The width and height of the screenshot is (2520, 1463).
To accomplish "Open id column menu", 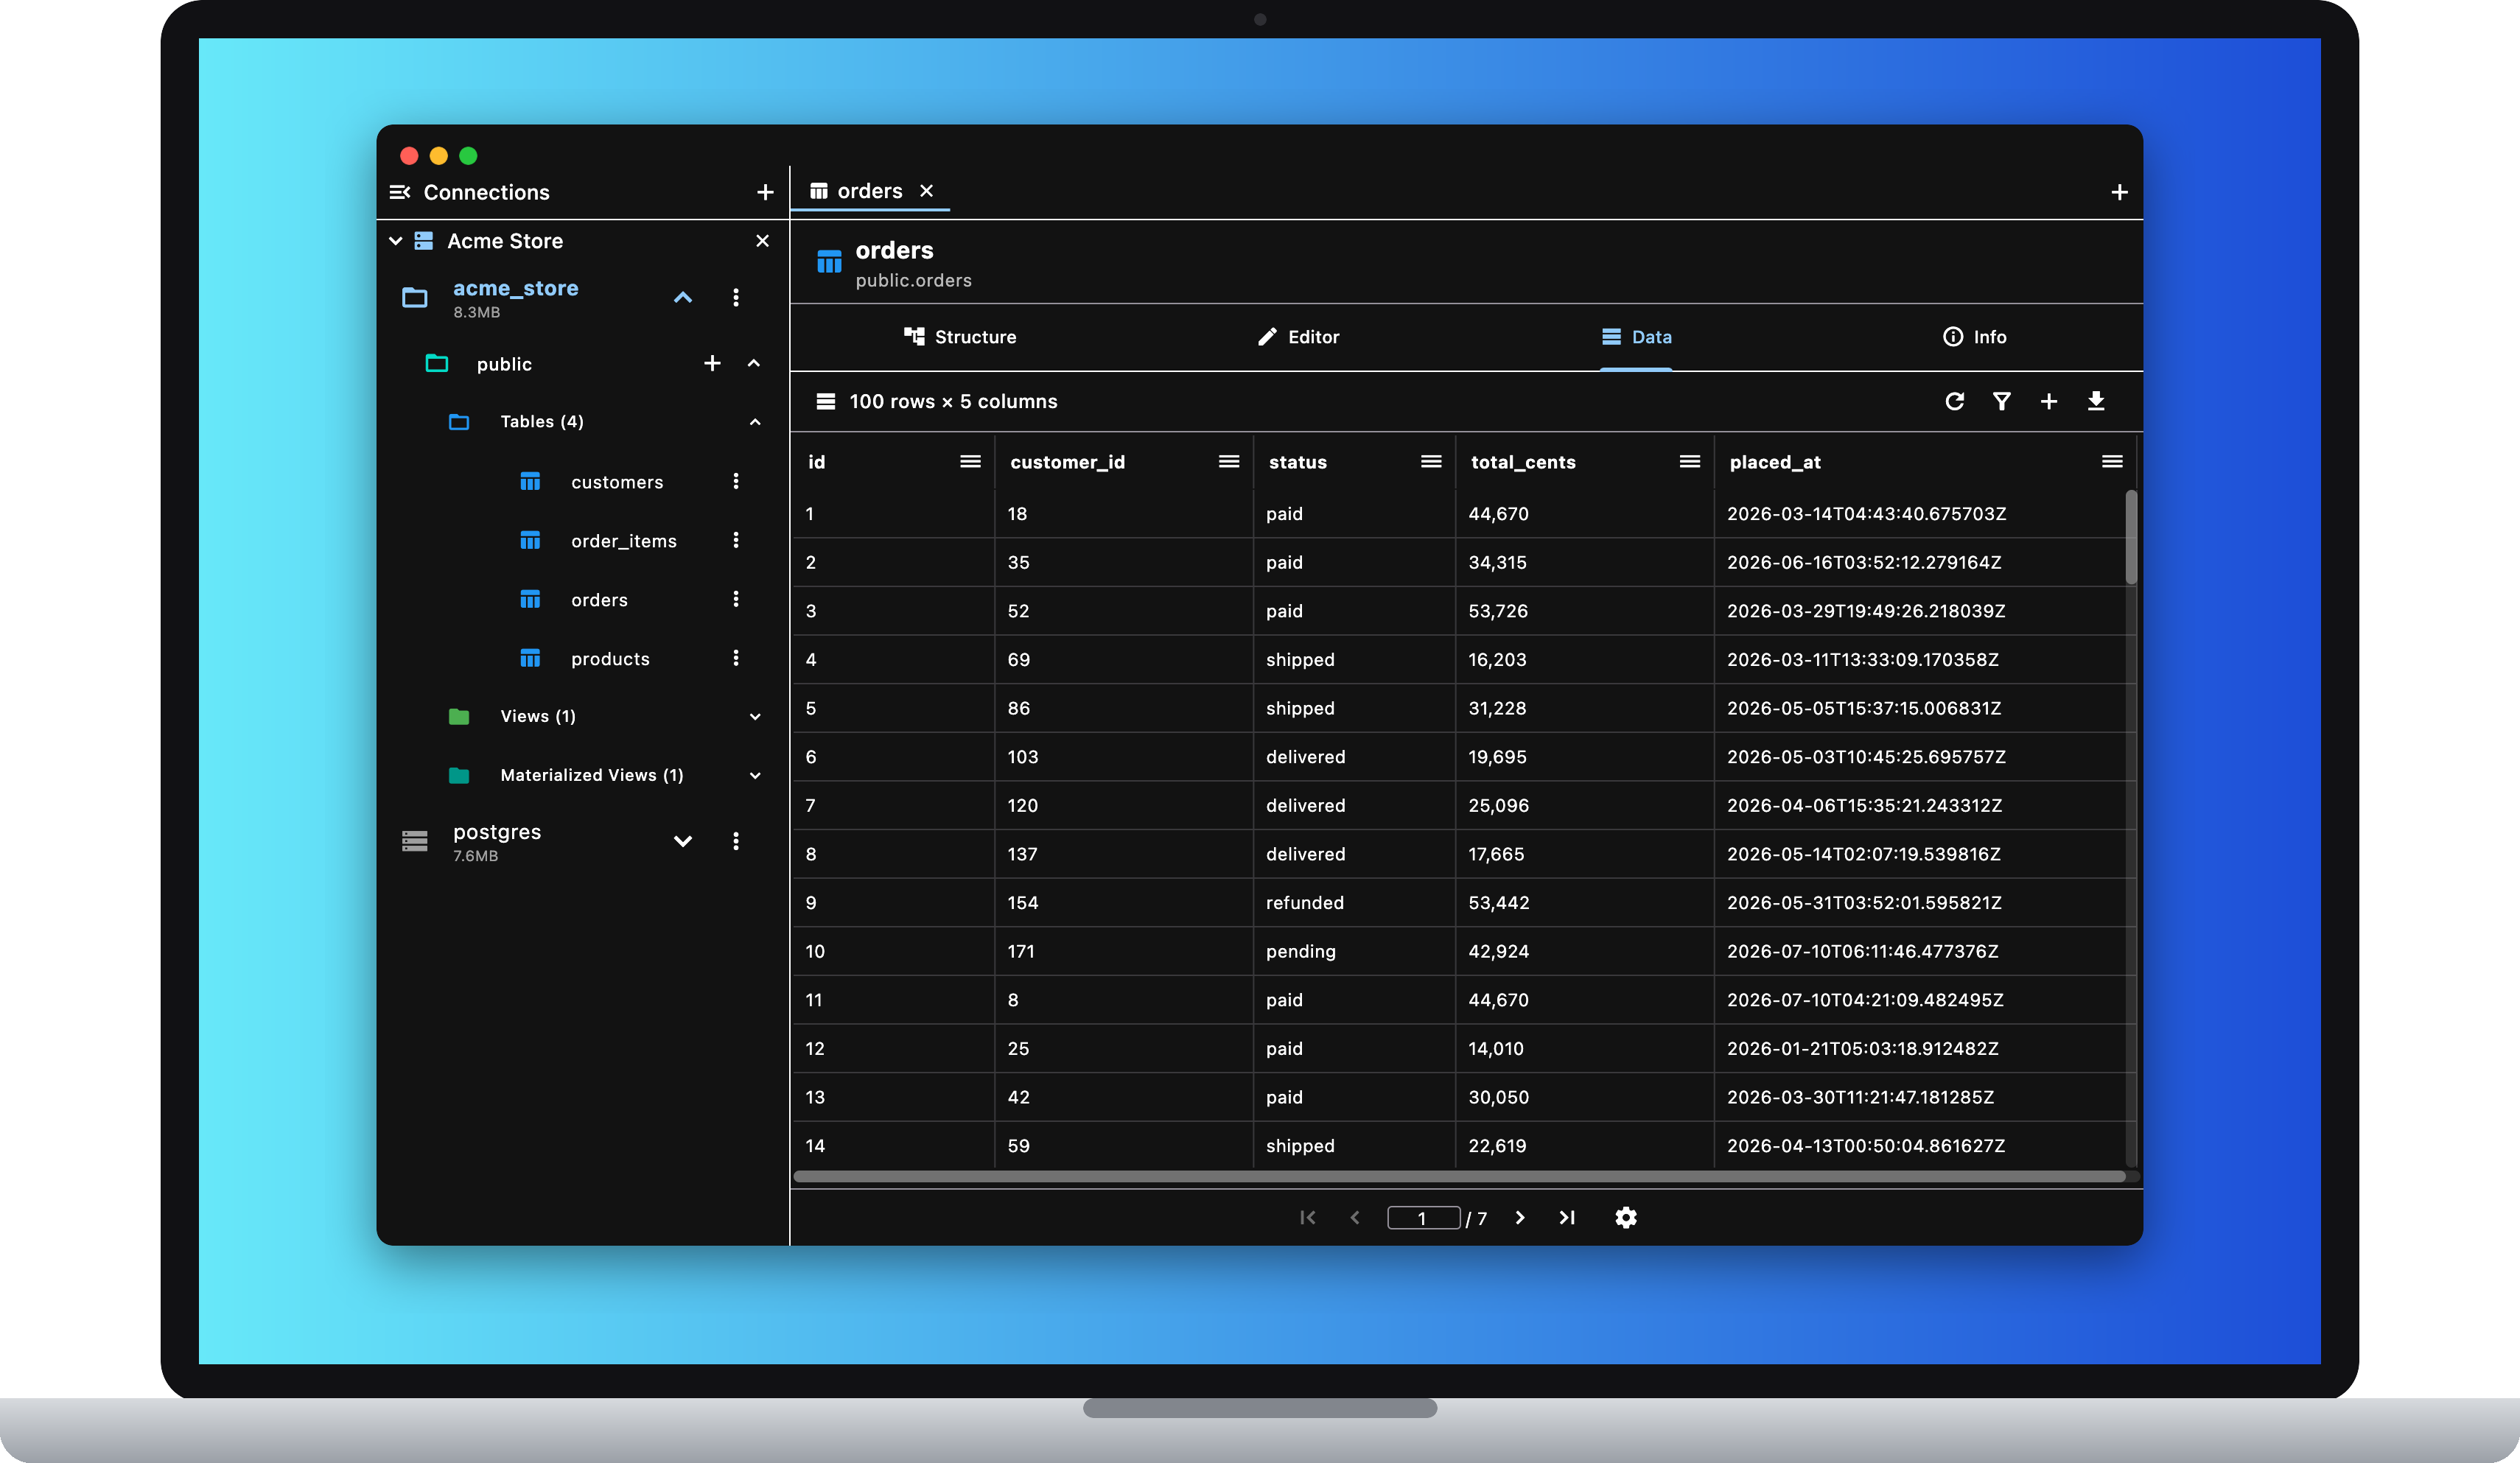I will click(x=970, y=461).
